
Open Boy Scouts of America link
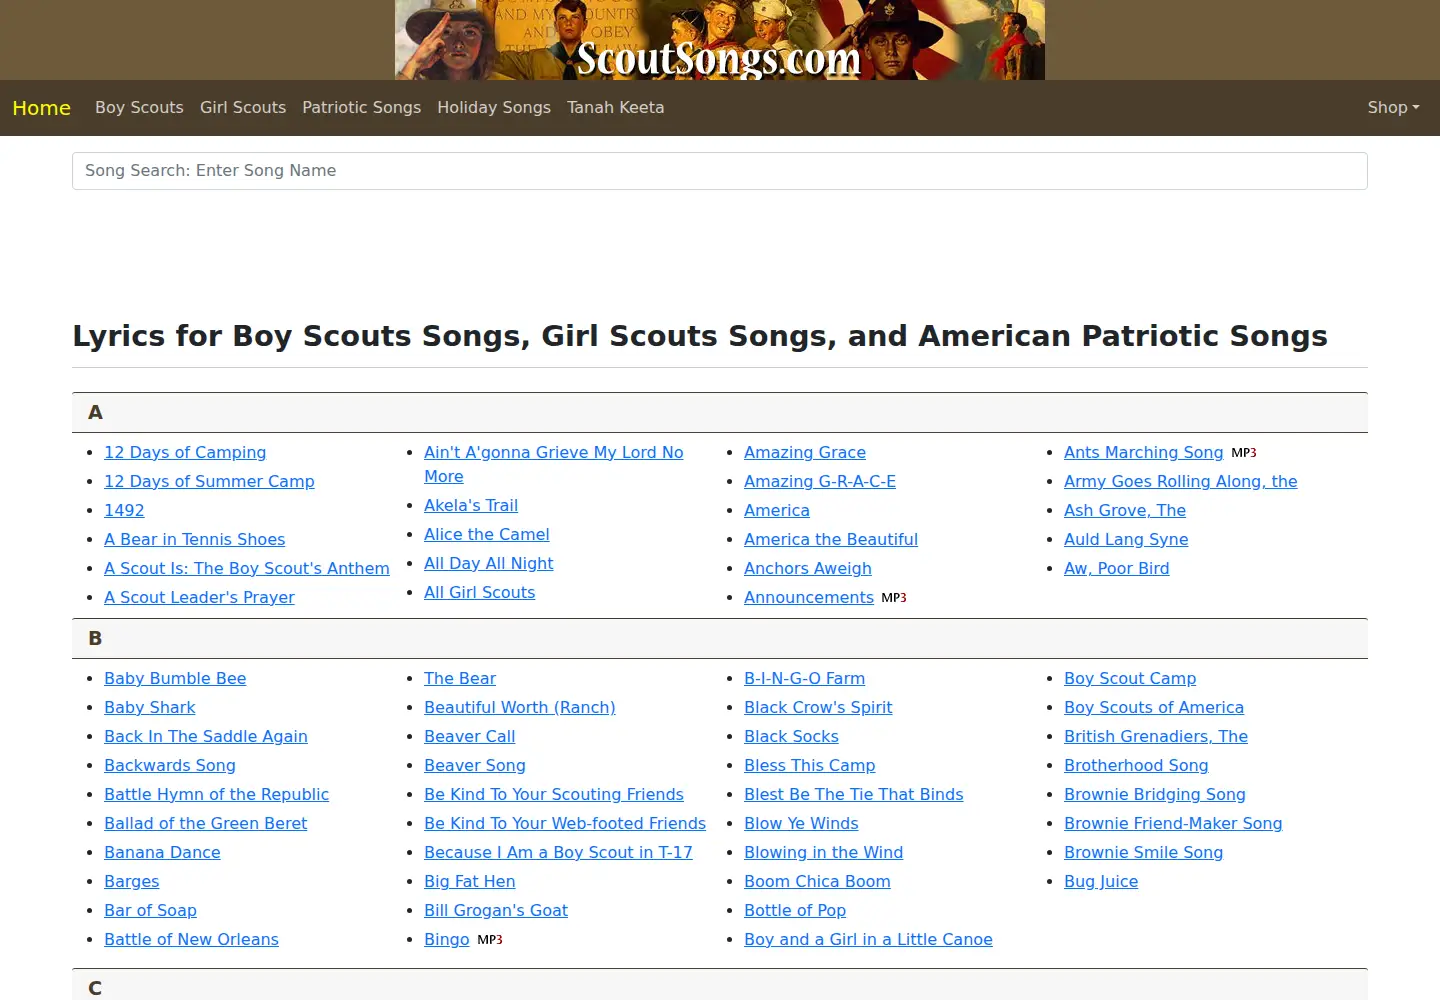tap(1154, 708)
